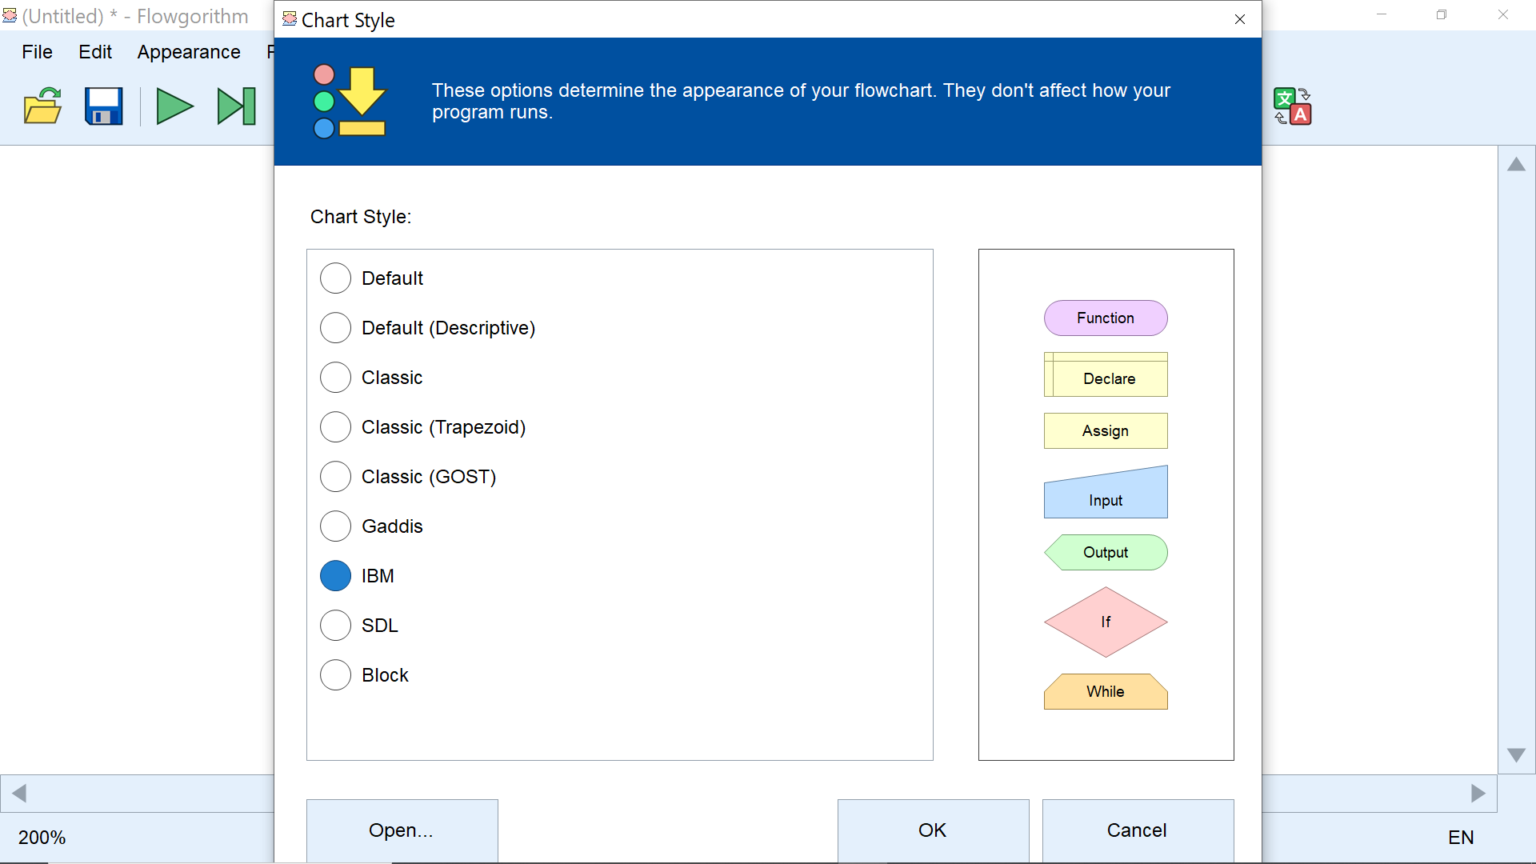Image resolution: width=1536 pixels, height=864 pixels.
Task: Click the Open... button at the bottom
Action: click(401, 830)
